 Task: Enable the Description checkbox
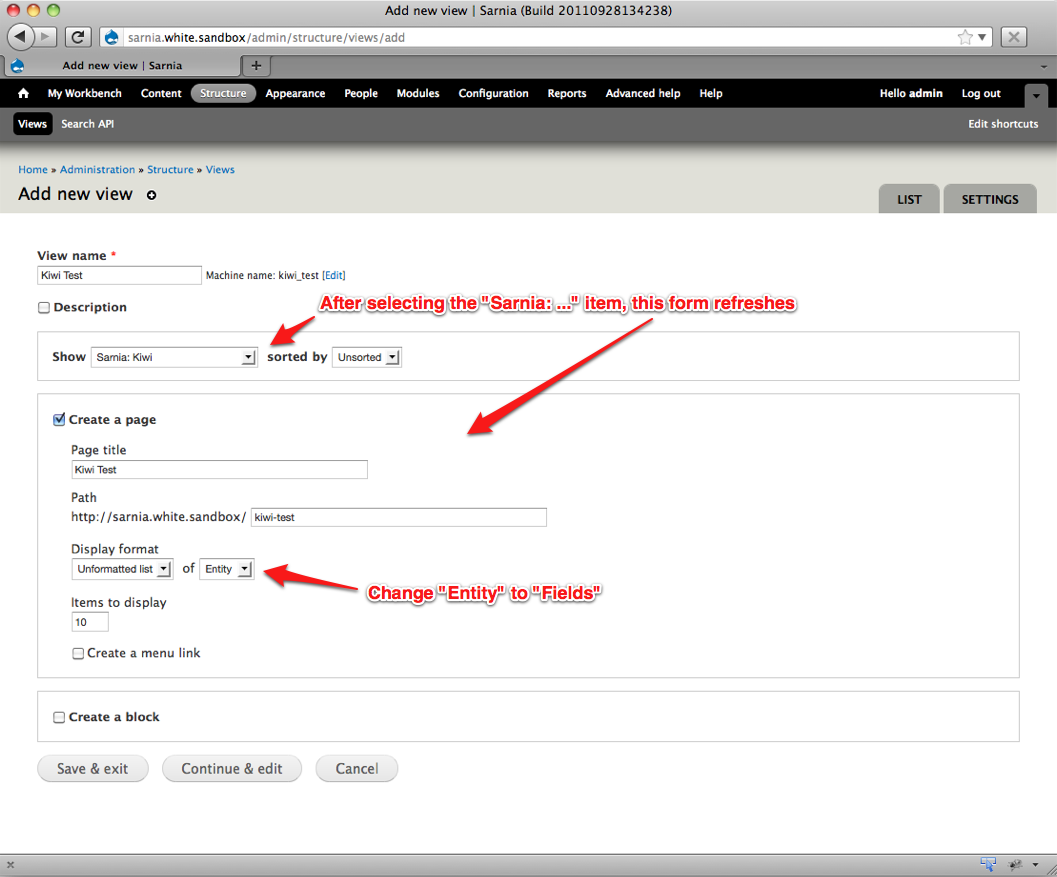(44, 307)
